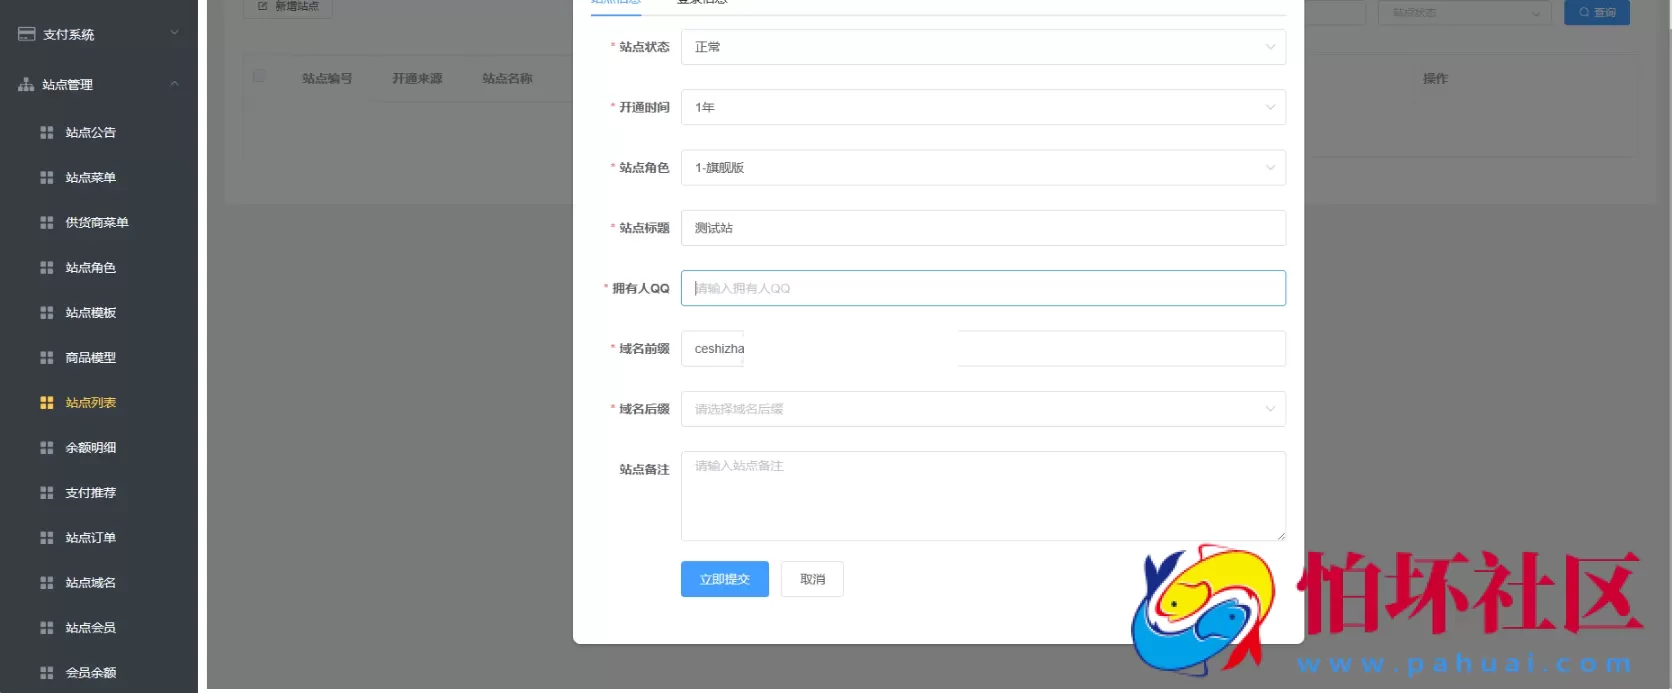Screen dimensions: 1672x693
Task: Click the grid icon beside 支付推荐
Action: pos(46,492)
